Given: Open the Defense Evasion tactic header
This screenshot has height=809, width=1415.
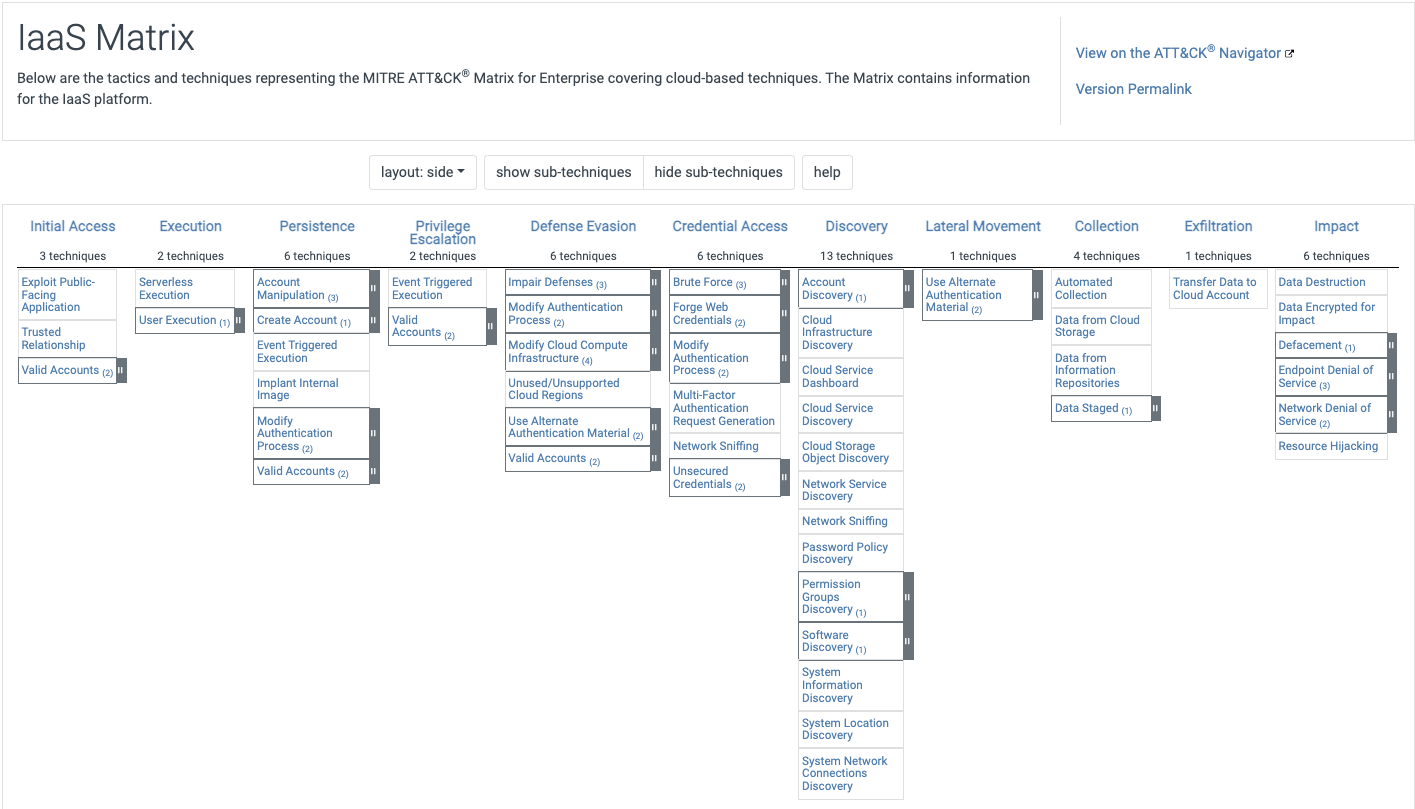Looking at the screenshot, I should click(x=583, y=226).
